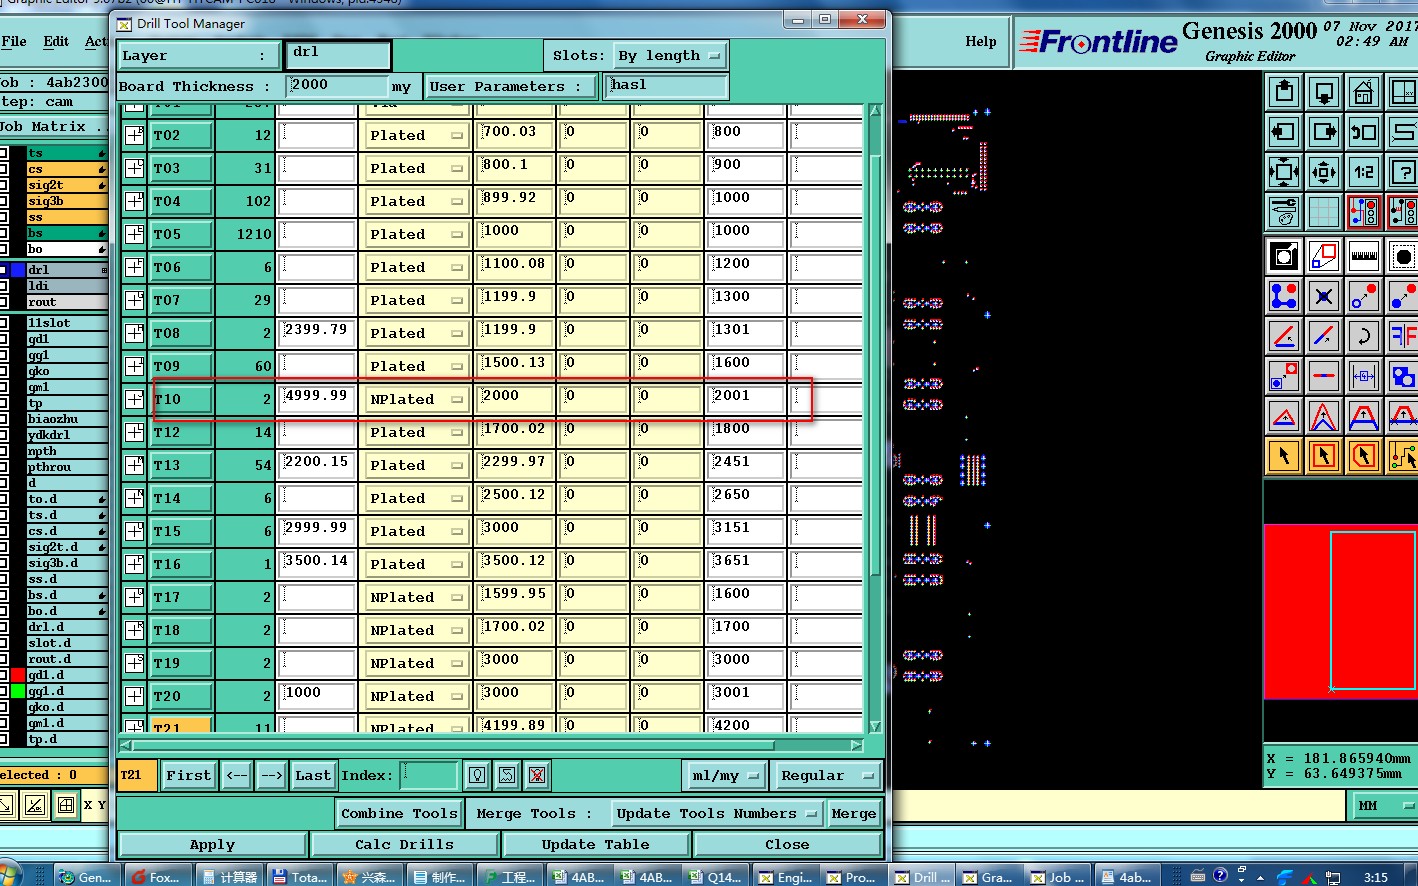Click the rectangle-select arrow icon

tap(1323, 456)
